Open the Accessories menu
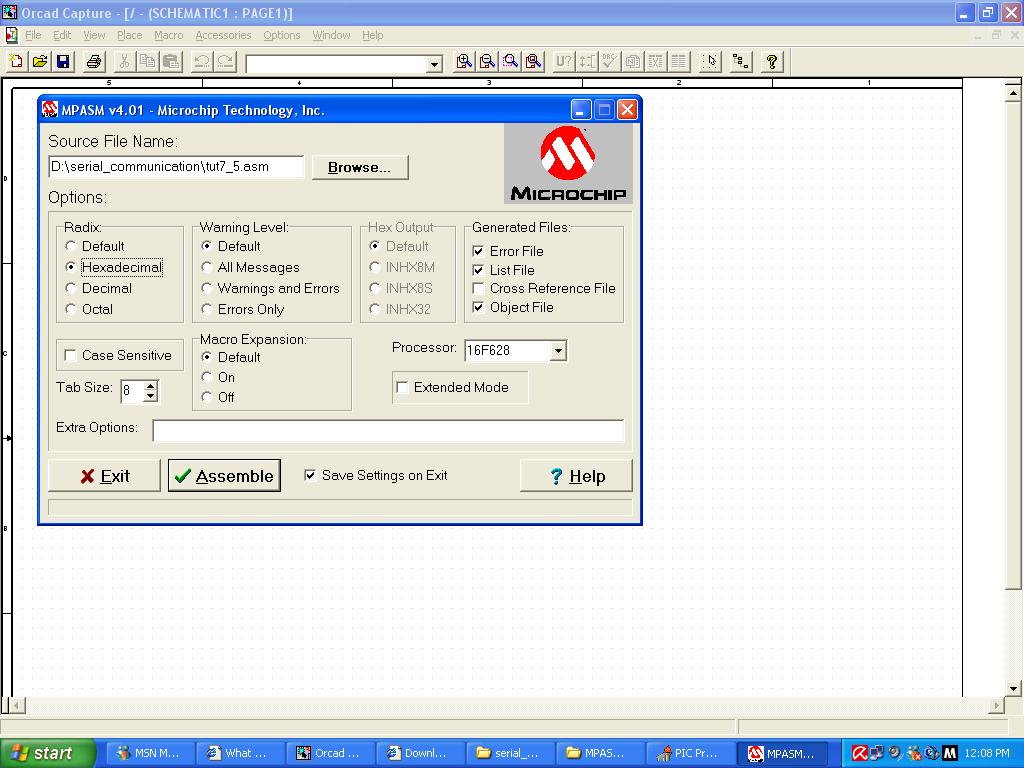1024x768 pixels. point(223,35)
